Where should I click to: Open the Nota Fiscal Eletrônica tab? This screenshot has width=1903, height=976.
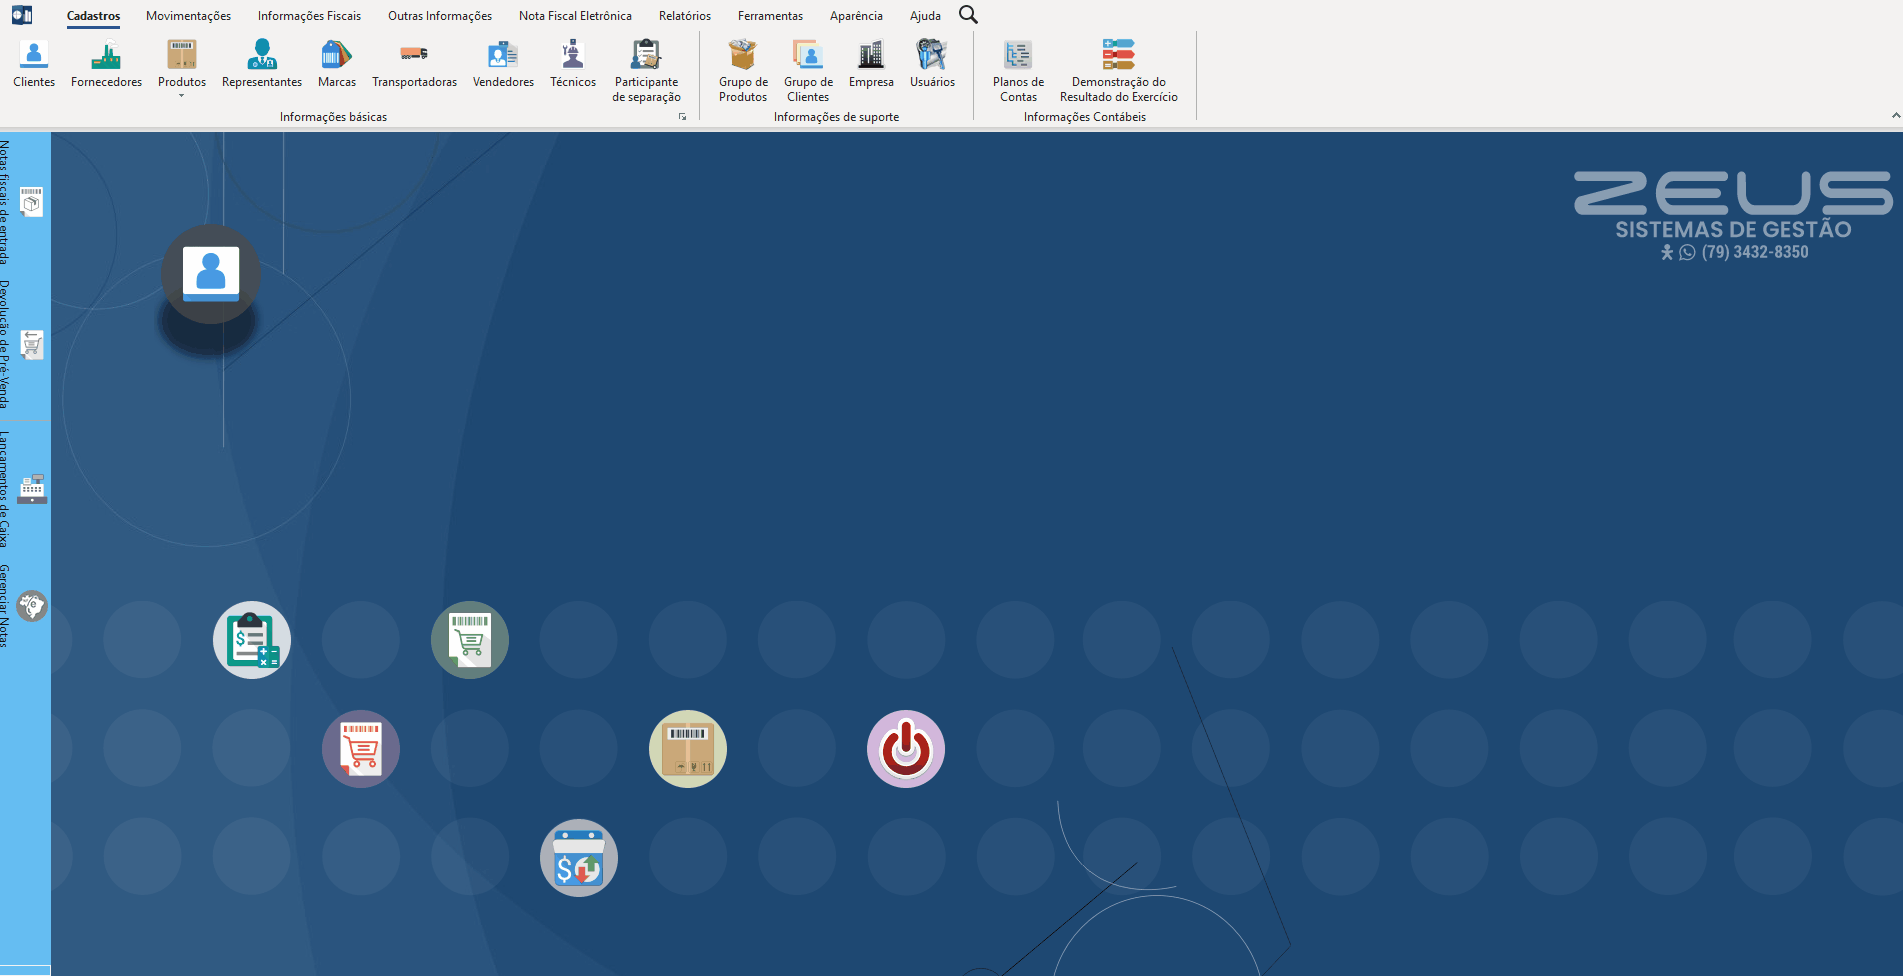575,16
